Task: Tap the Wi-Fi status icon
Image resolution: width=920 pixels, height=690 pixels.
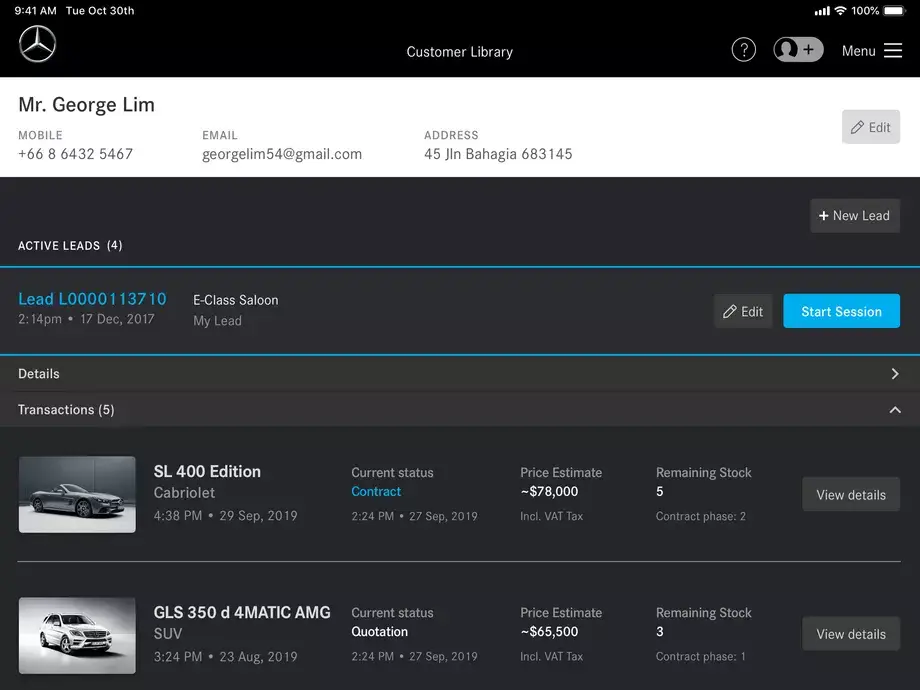Action: point(840,11)
